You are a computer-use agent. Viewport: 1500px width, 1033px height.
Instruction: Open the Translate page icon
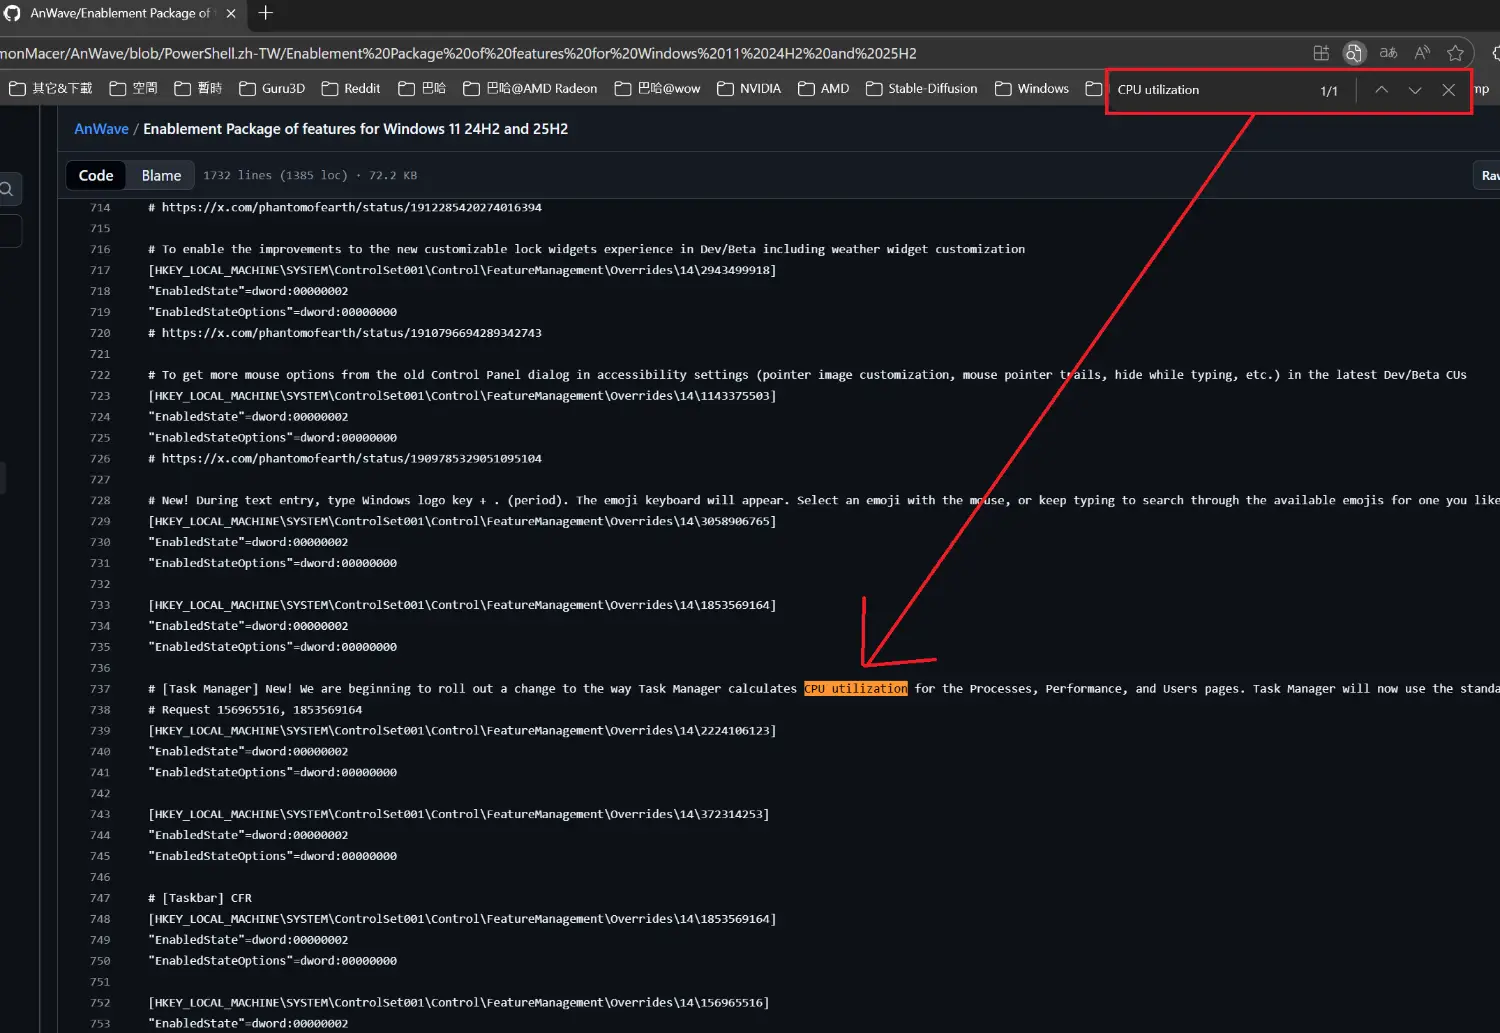[1388, 53]
